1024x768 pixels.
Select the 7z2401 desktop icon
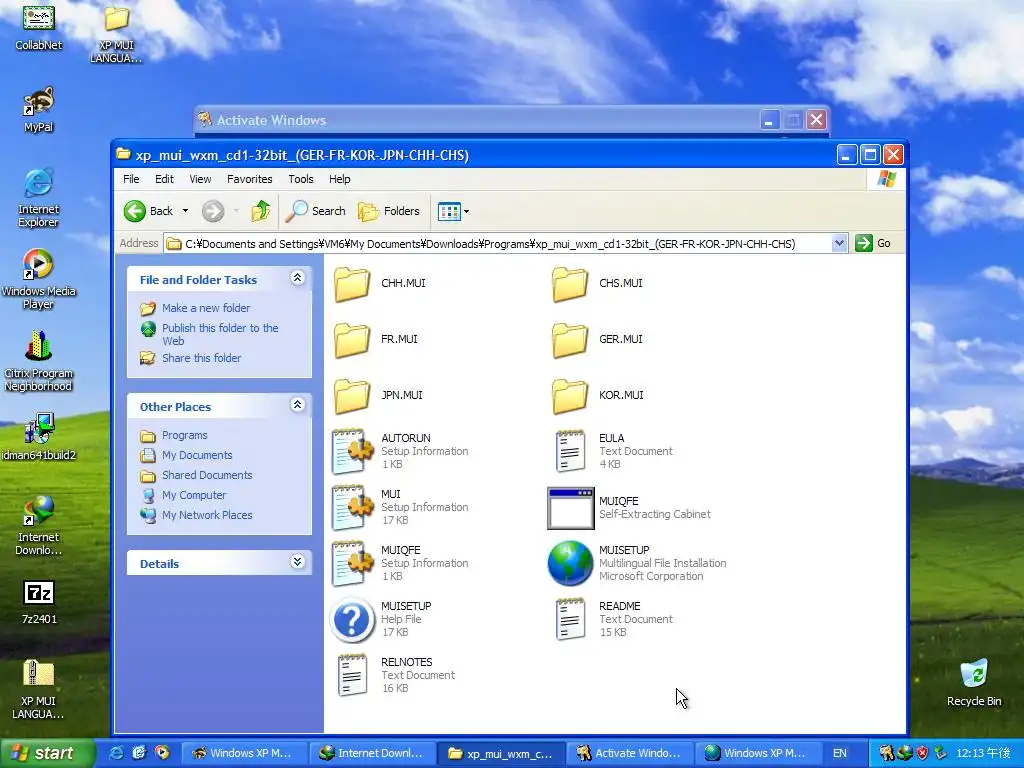(x=39, y=602)
